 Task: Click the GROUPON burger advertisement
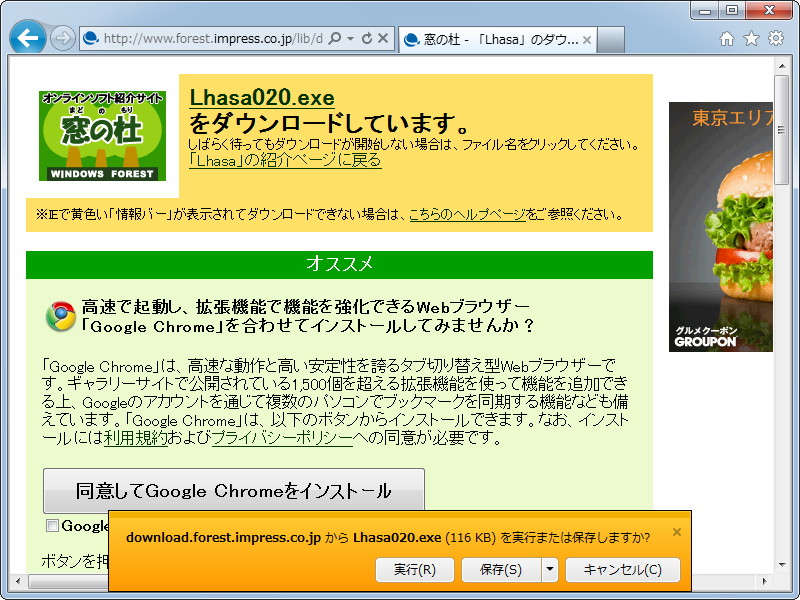[x=721, y=227]
